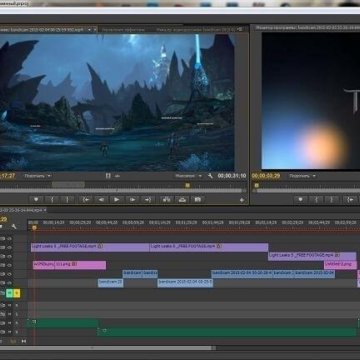Export a frame with the camera icon
The image size is (360, 360).
point(198,200)
